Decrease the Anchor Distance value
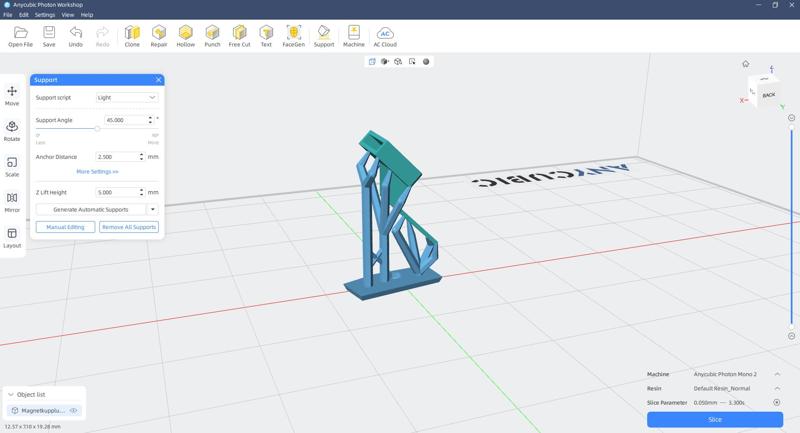 click(x=141, y=159)
